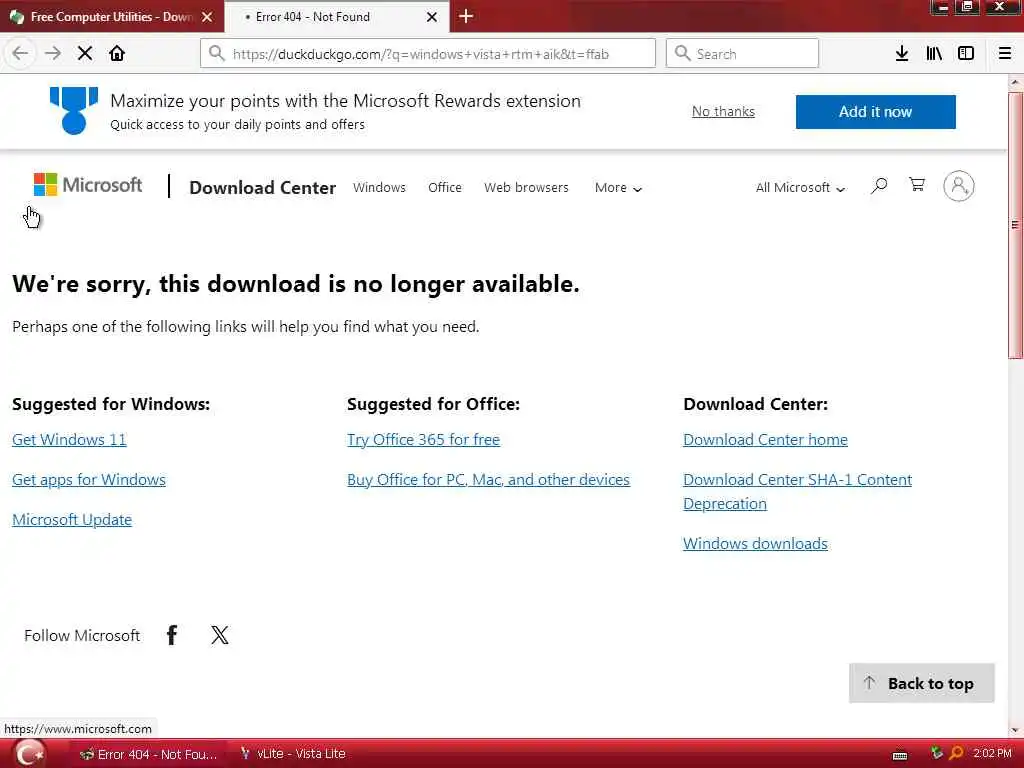The height and width of the screenshot is (768, 1024).
Task: Dismiss the banner with No thanks
Action: (723, 112)
